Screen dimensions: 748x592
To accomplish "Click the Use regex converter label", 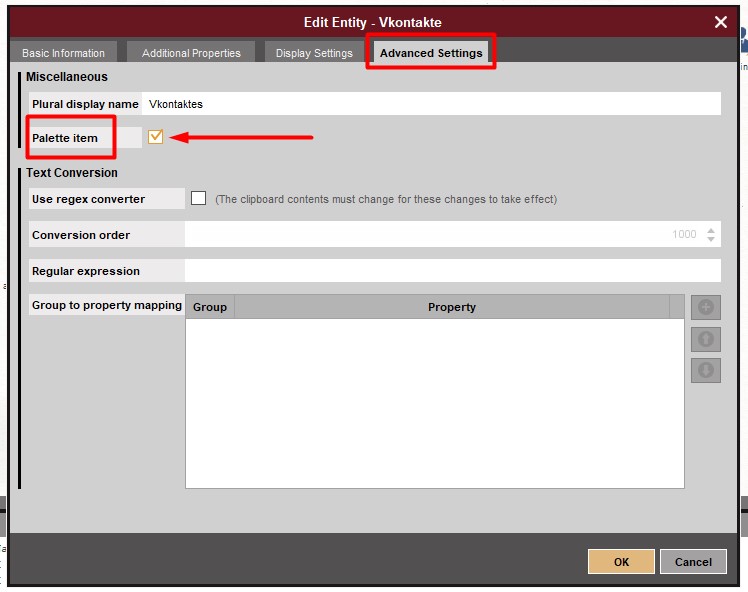I will point(88,199).
